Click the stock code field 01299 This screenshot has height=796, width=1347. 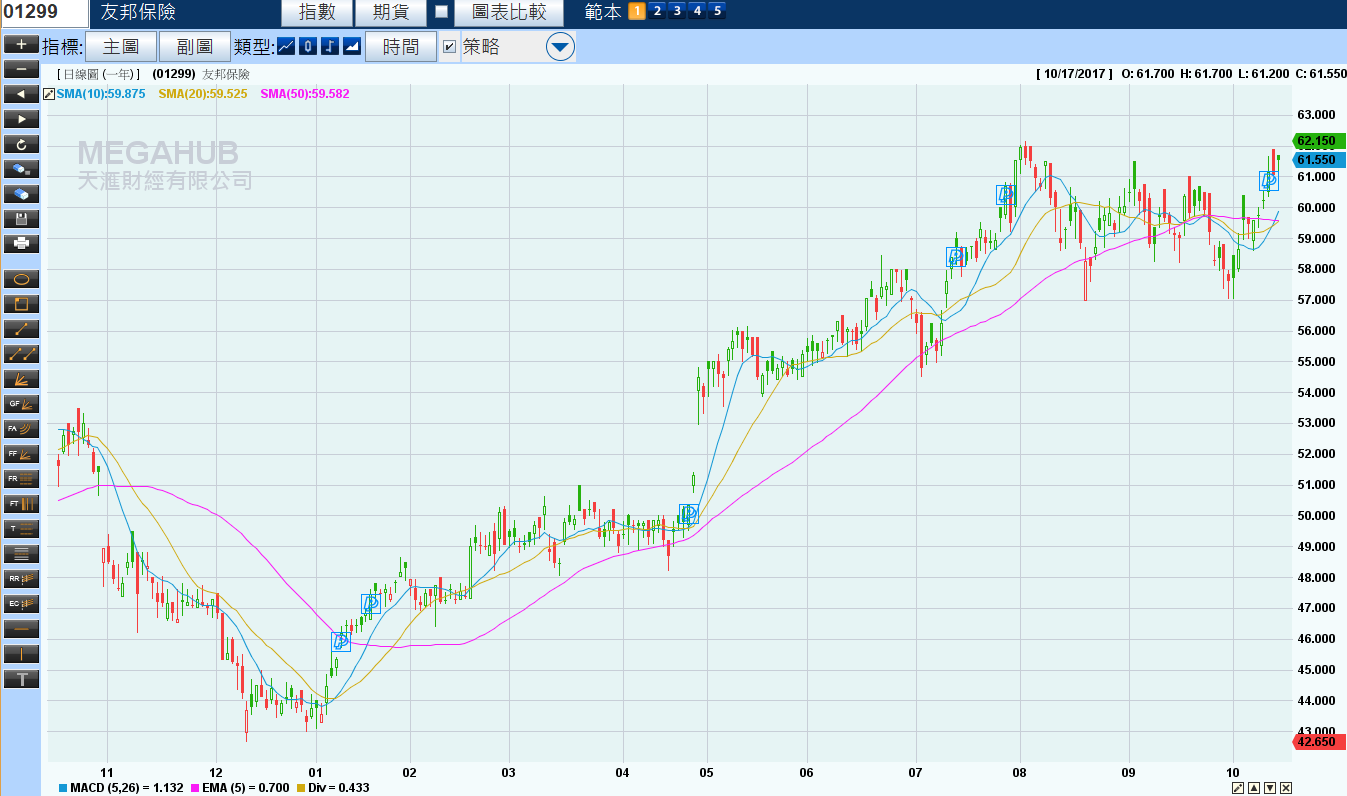click(x=43, y=13)
